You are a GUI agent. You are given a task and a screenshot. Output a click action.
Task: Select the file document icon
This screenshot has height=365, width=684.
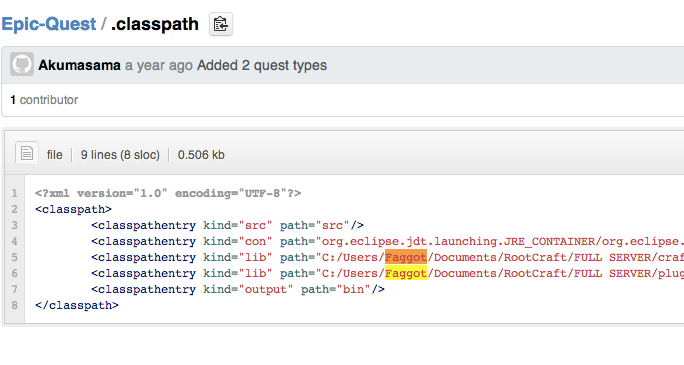pos(27,153)
